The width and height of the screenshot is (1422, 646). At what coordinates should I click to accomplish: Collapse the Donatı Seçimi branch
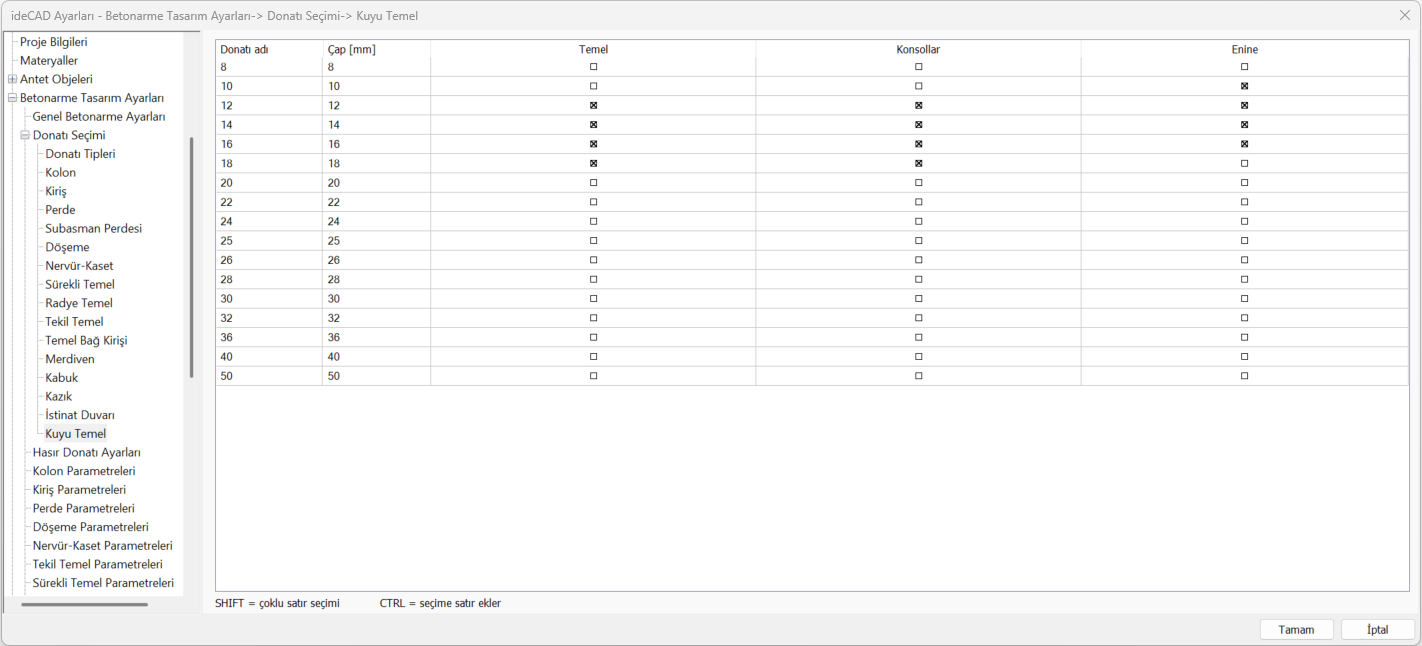pyautogui.click(x=25, y=135)
